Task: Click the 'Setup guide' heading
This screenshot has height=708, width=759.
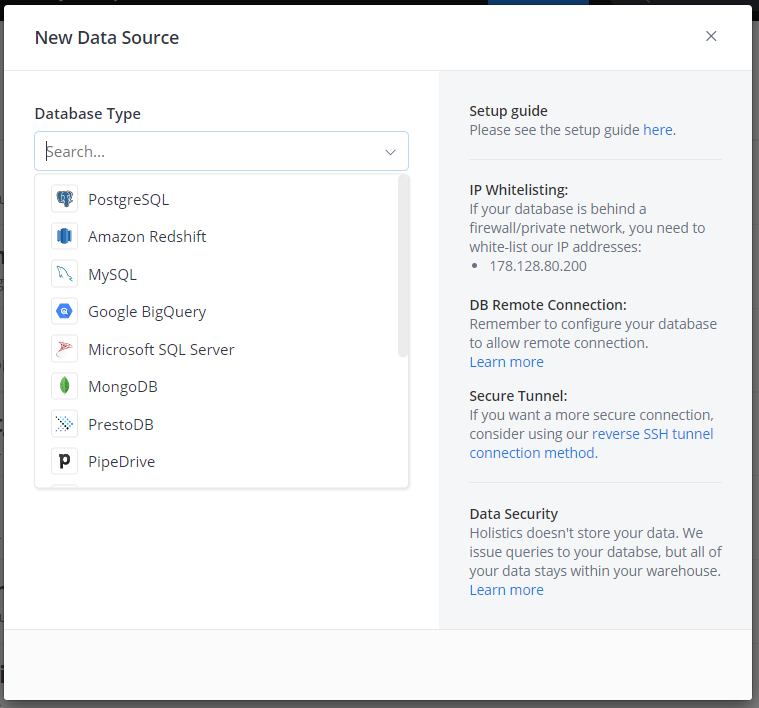Action: point(508,111)
